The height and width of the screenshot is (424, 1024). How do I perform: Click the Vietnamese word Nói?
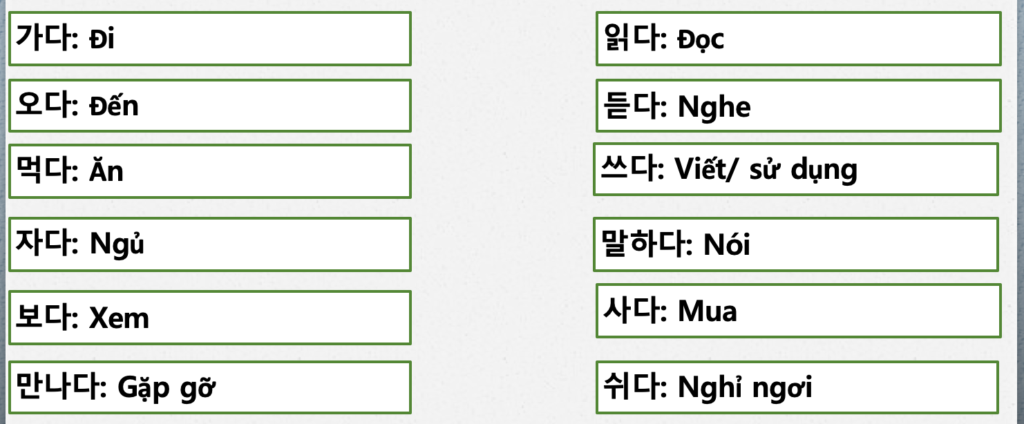point(726,244)
